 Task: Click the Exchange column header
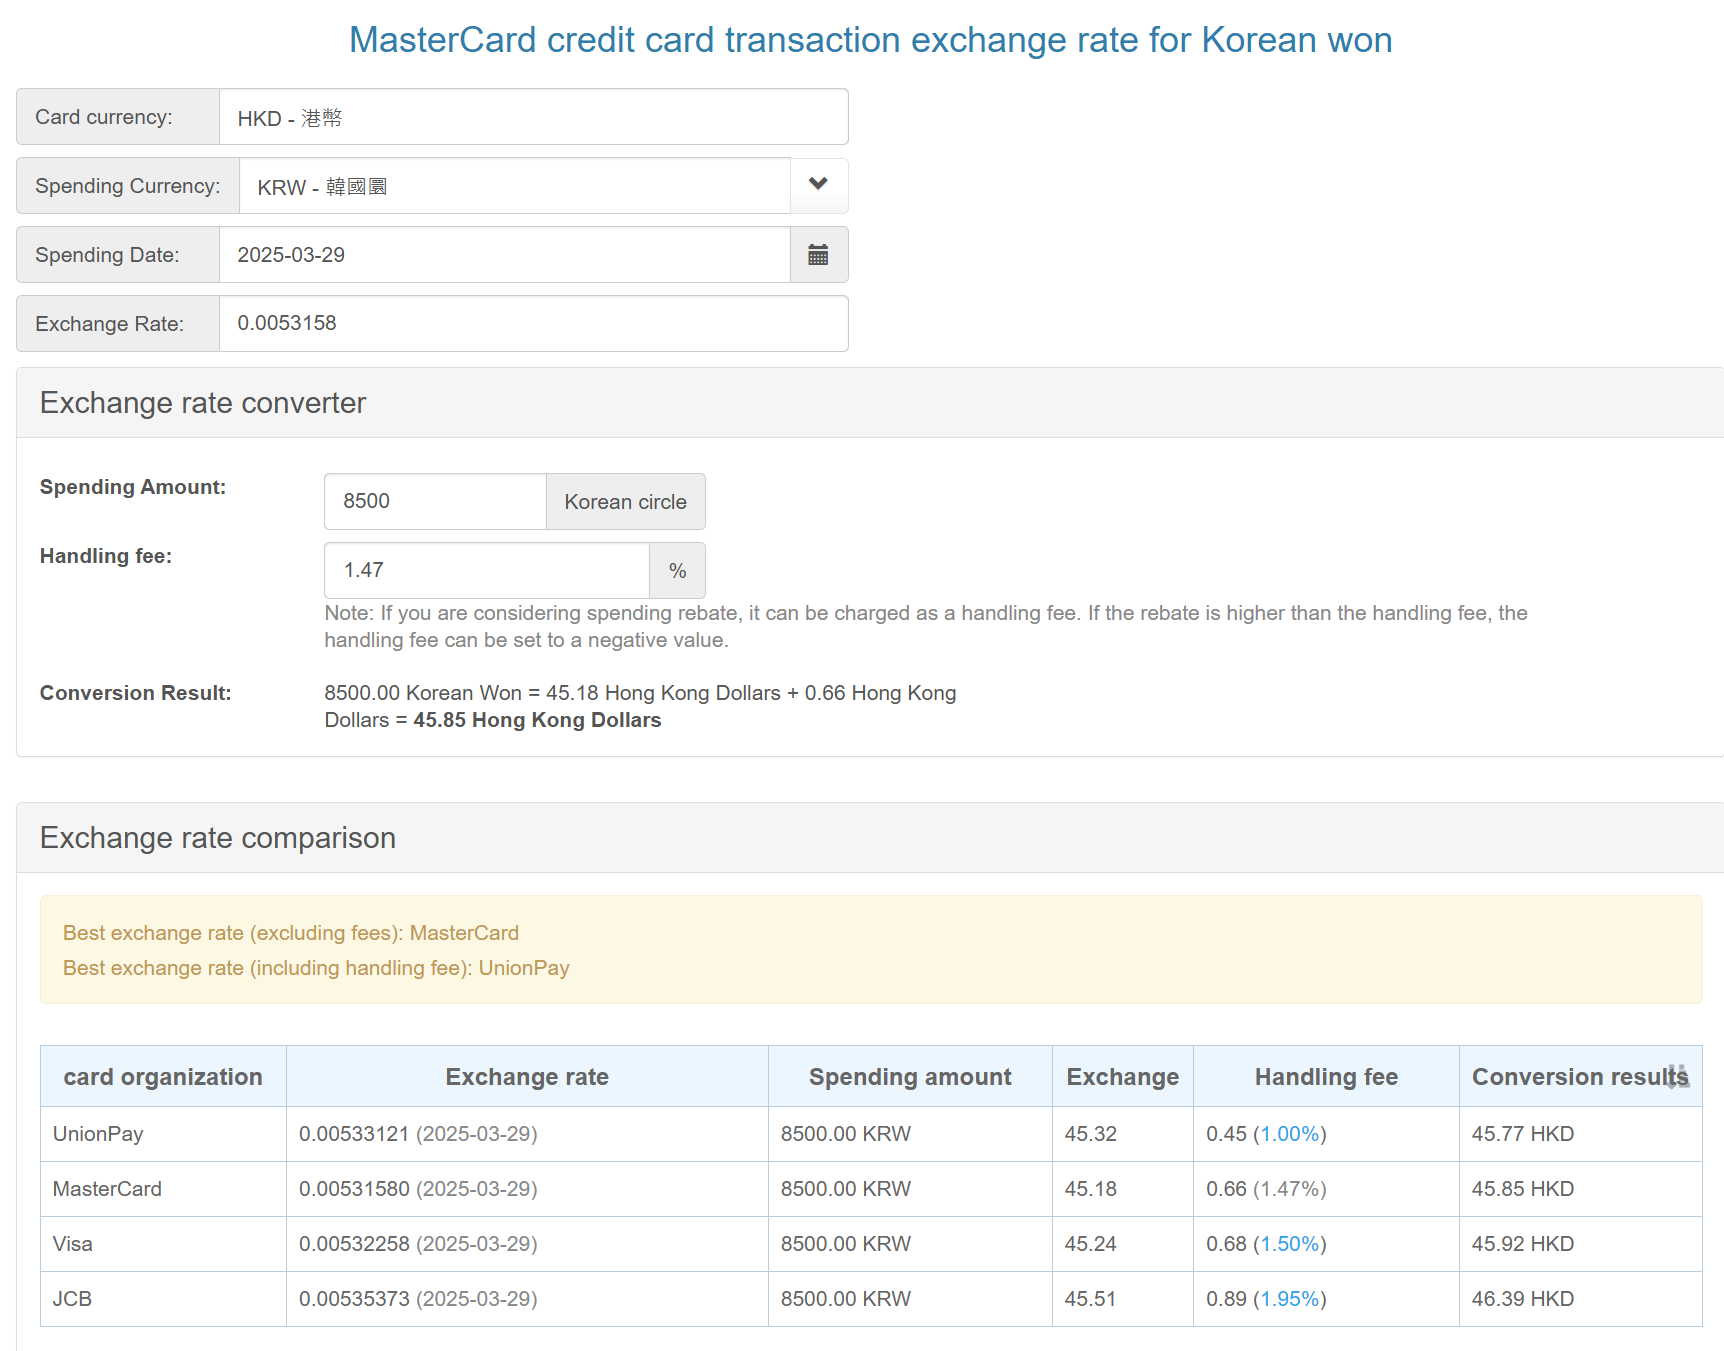coord(1122,1077)
